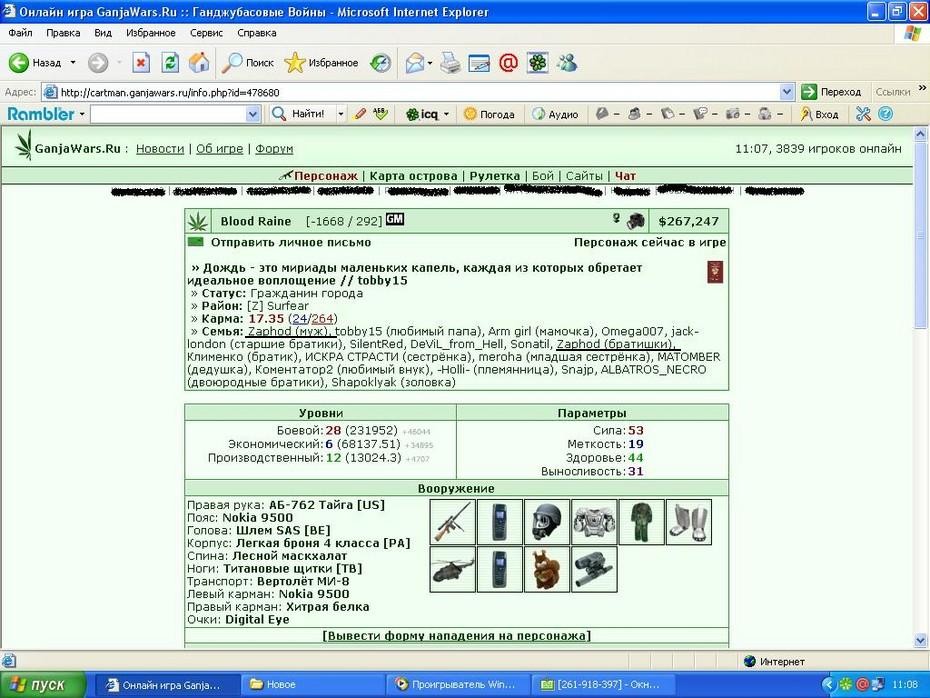Open the Рулетка section
Viewport: 930px width, 698px height.
(495, 176)
